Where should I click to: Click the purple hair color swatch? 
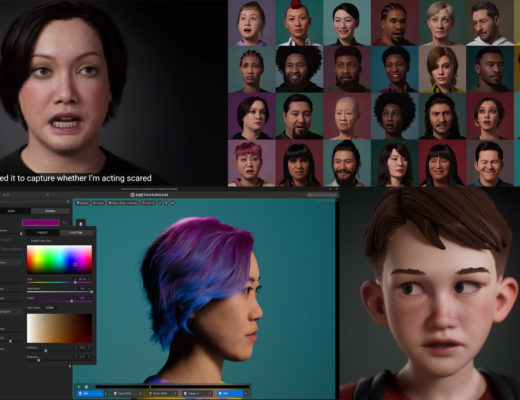[x=41, y=222]
